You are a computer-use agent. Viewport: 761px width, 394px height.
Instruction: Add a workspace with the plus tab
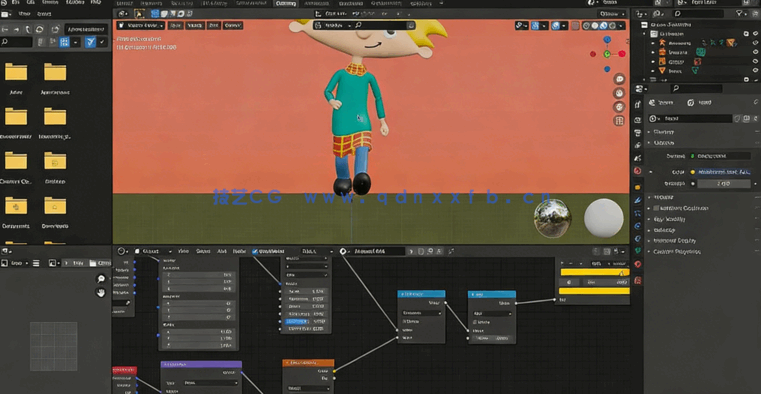(x=442, y=3)
